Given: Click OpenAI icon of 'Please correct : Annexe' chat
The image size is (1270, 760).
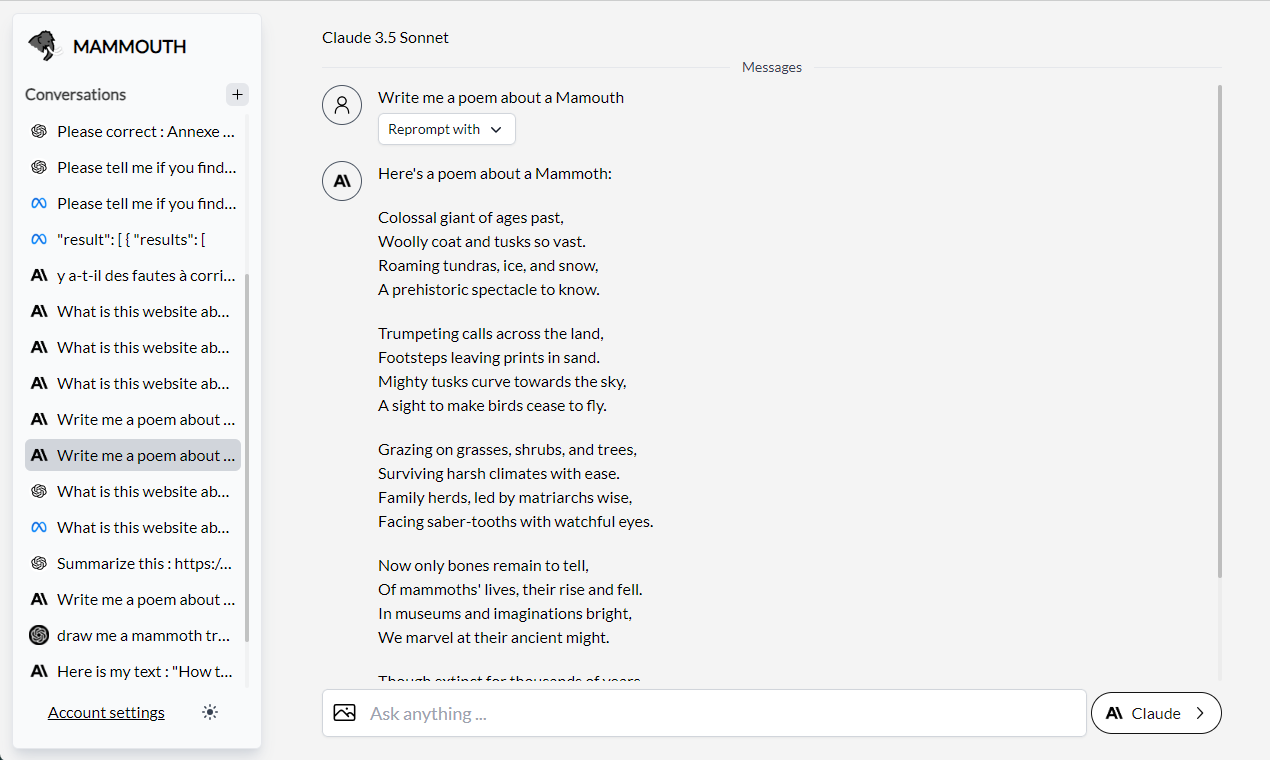Looking at the screenshot, I should [x=39, y=131].
